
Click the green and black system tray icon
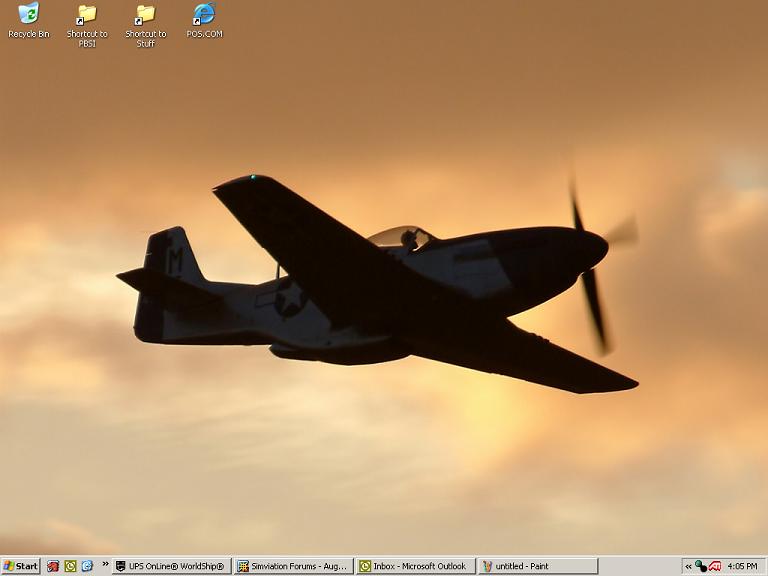click(x=701, y=566)
